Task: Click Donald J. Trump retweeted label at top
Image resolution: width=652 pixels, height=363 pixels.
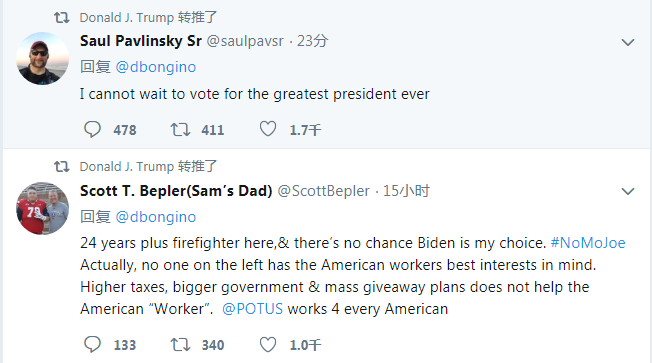Action: click(148, 17)
